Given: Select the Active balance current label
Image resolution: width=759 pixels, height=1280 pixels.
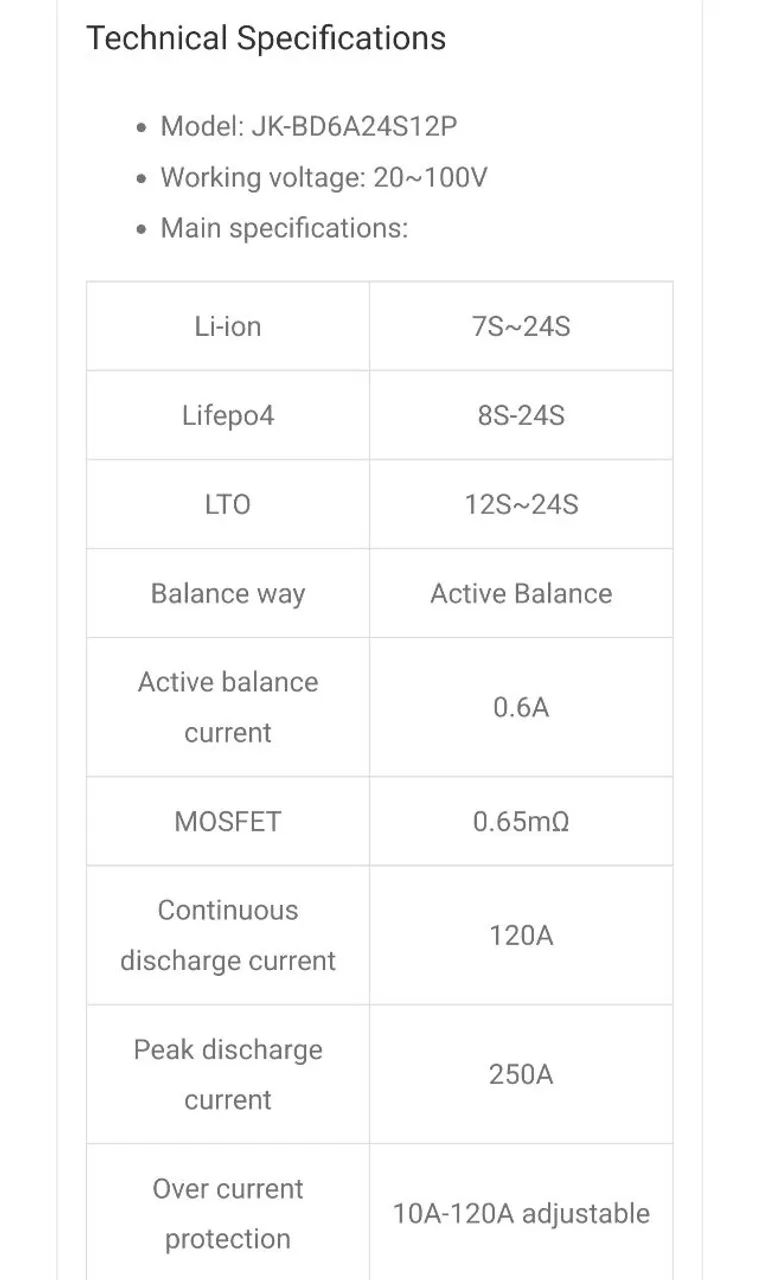Looking at the screenshot, I should [228, 707].
